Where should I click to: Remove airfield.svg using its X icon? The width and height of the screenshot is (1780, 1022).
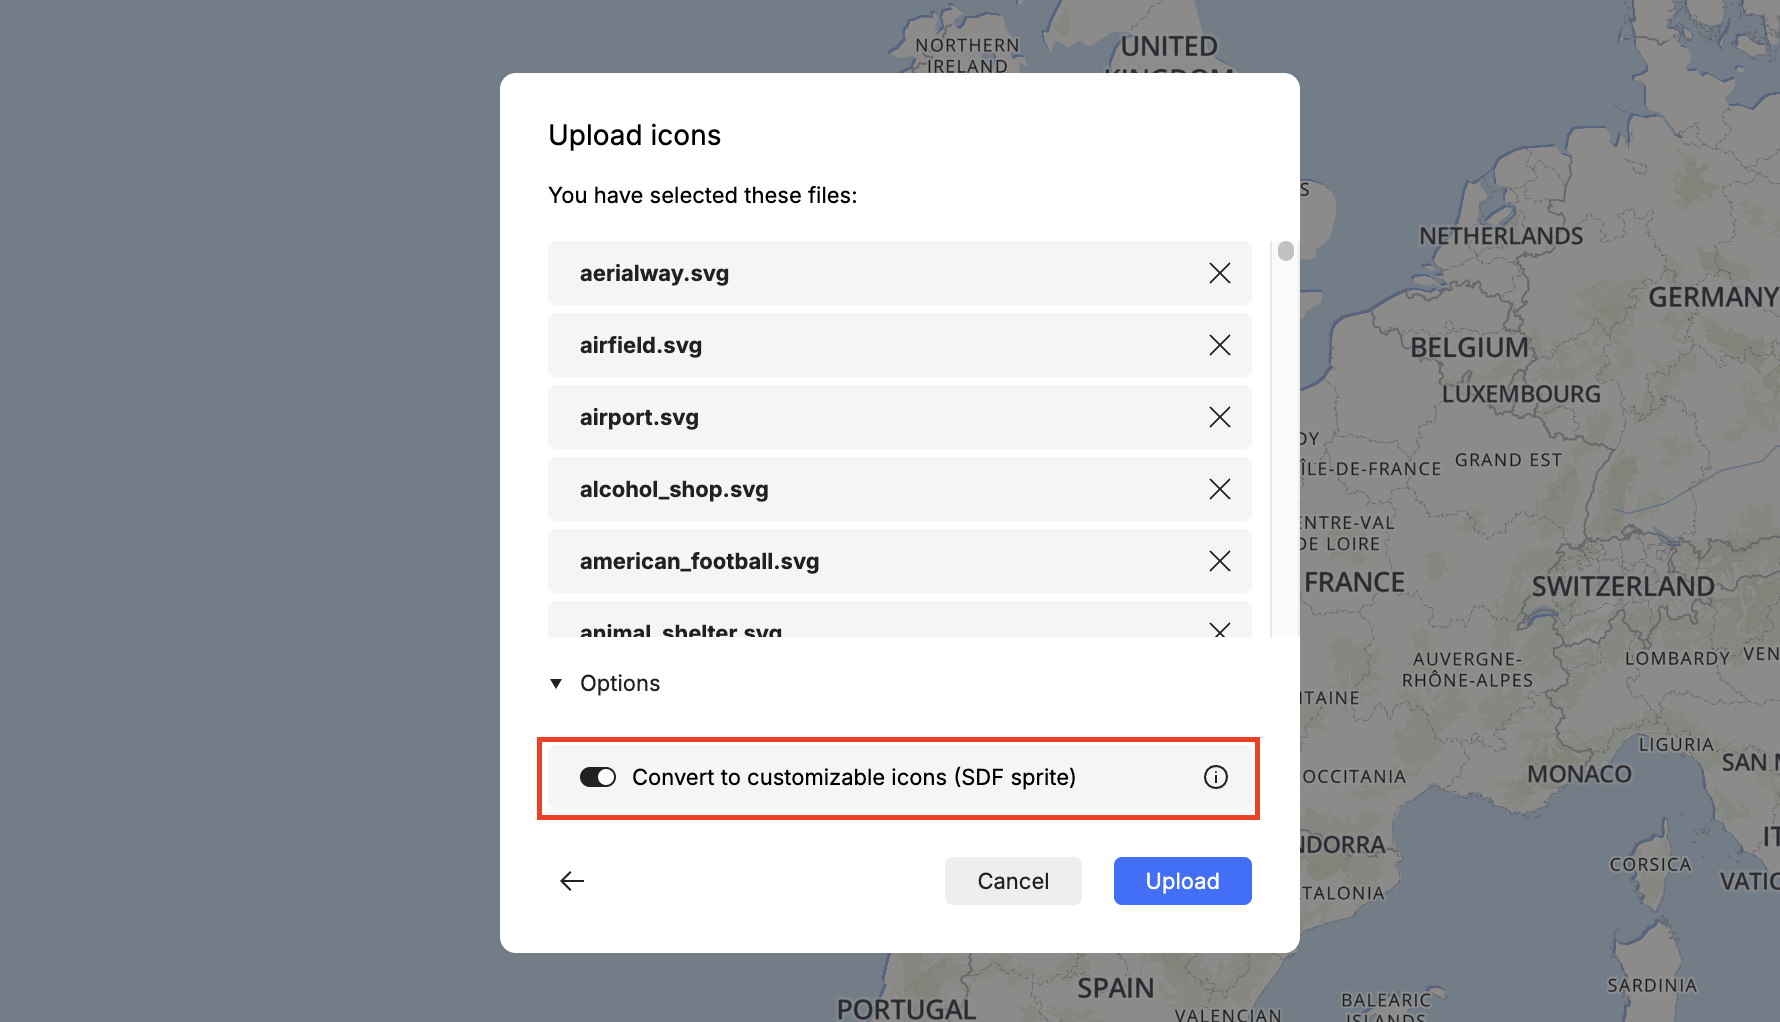[x=1219, y=345]
